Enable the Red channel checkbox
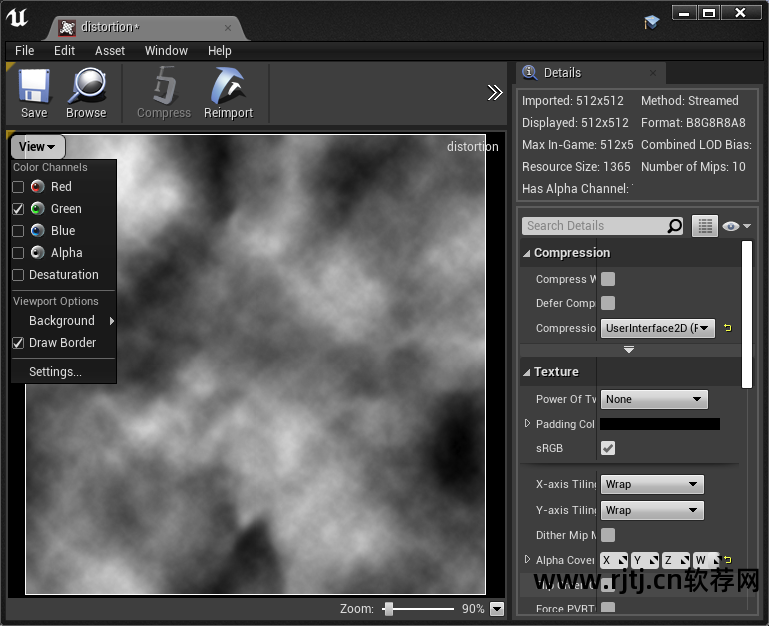 [18, 187]
